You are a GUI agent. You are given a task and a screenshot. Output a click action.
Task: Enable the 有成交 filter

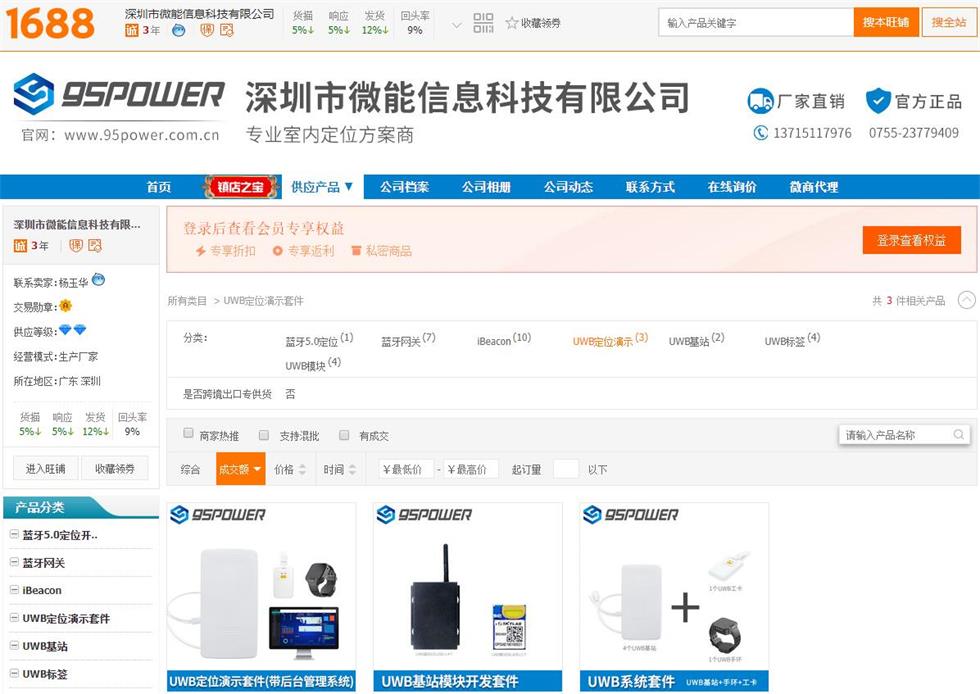(x=344, y=433)
